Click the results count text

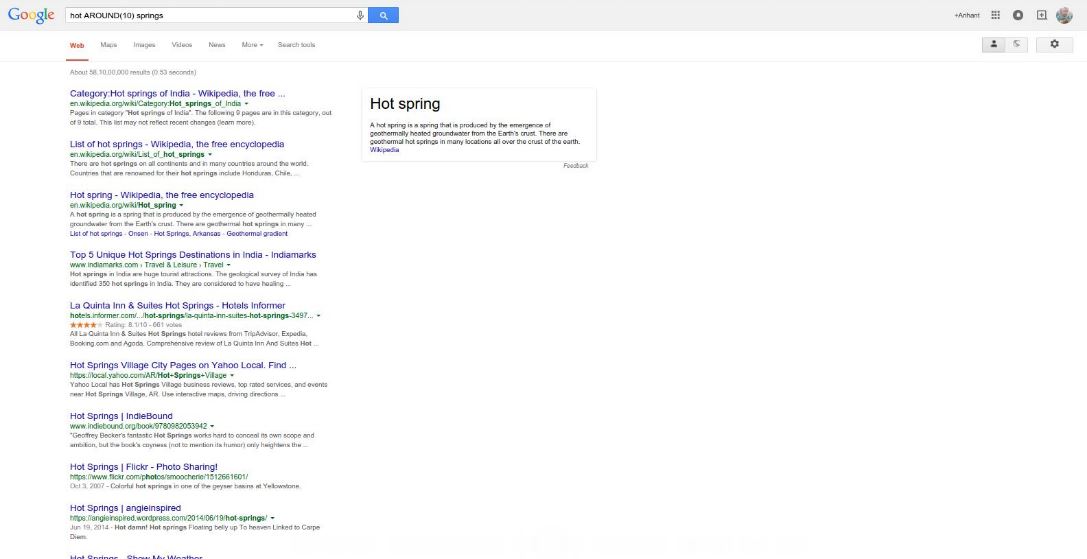coord(133,72)
